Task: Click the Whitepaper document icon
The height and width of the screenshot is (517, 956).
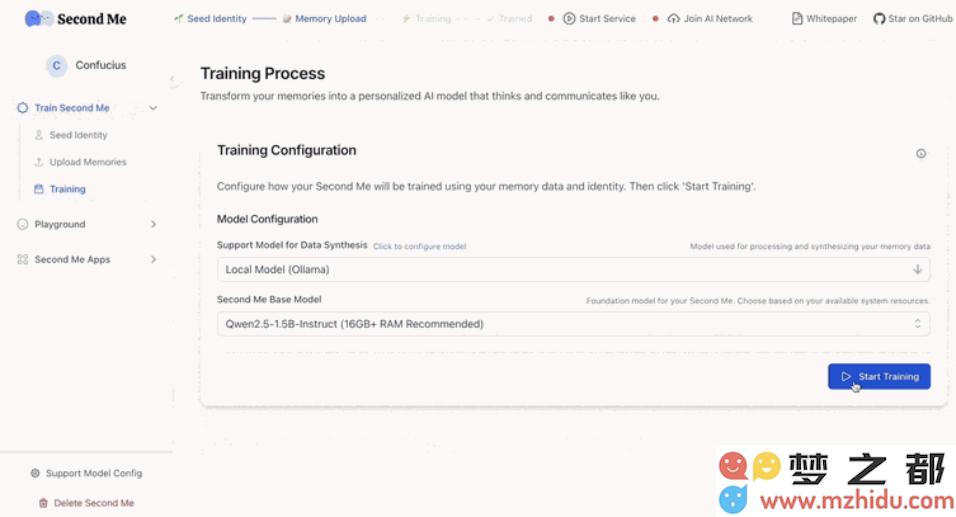Action: tap(797, 19)
